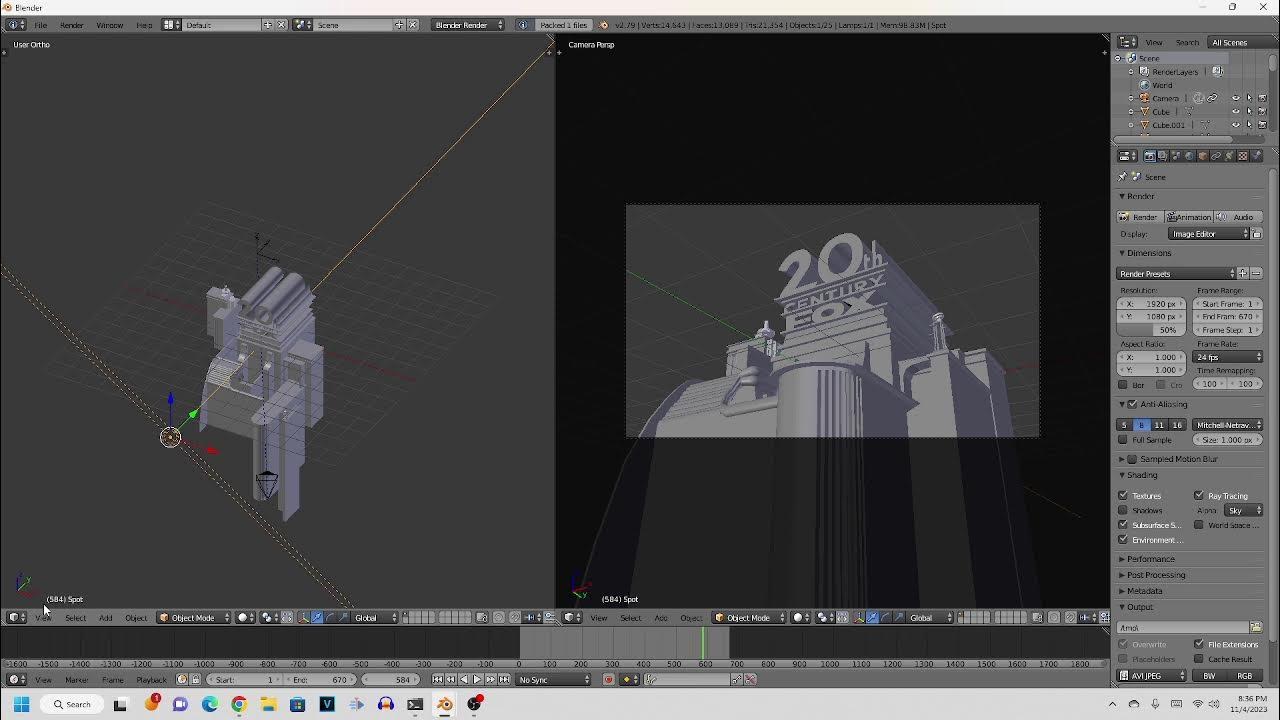Screen dimensions: 1280x720
Task: Play animation in reverse in timeline
Action: click(x=464, y=680)
